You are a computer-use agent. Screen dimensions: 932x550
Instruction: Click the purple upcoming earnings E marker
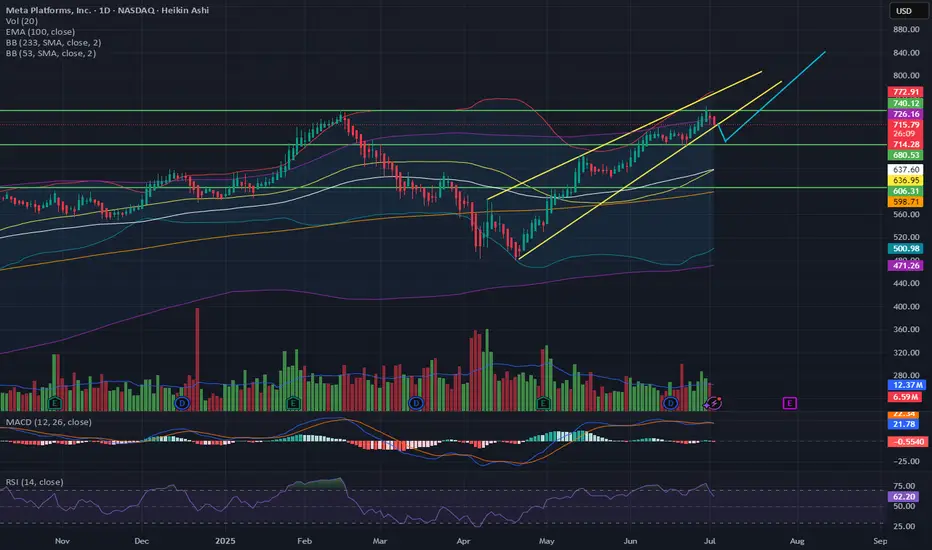click(x=789, y=403)
